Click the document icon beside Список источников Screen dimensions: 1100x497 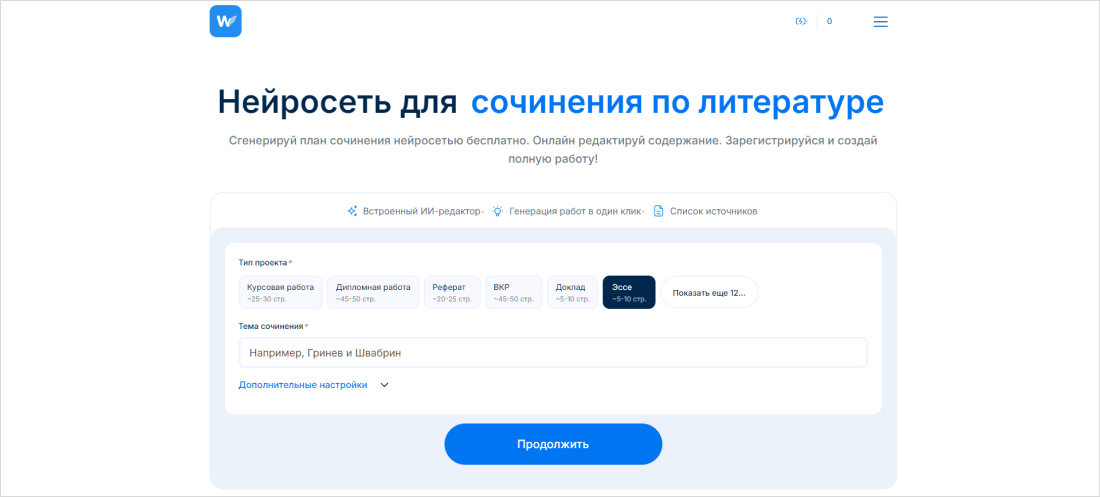pyautogui.click(x=658, y=211)
